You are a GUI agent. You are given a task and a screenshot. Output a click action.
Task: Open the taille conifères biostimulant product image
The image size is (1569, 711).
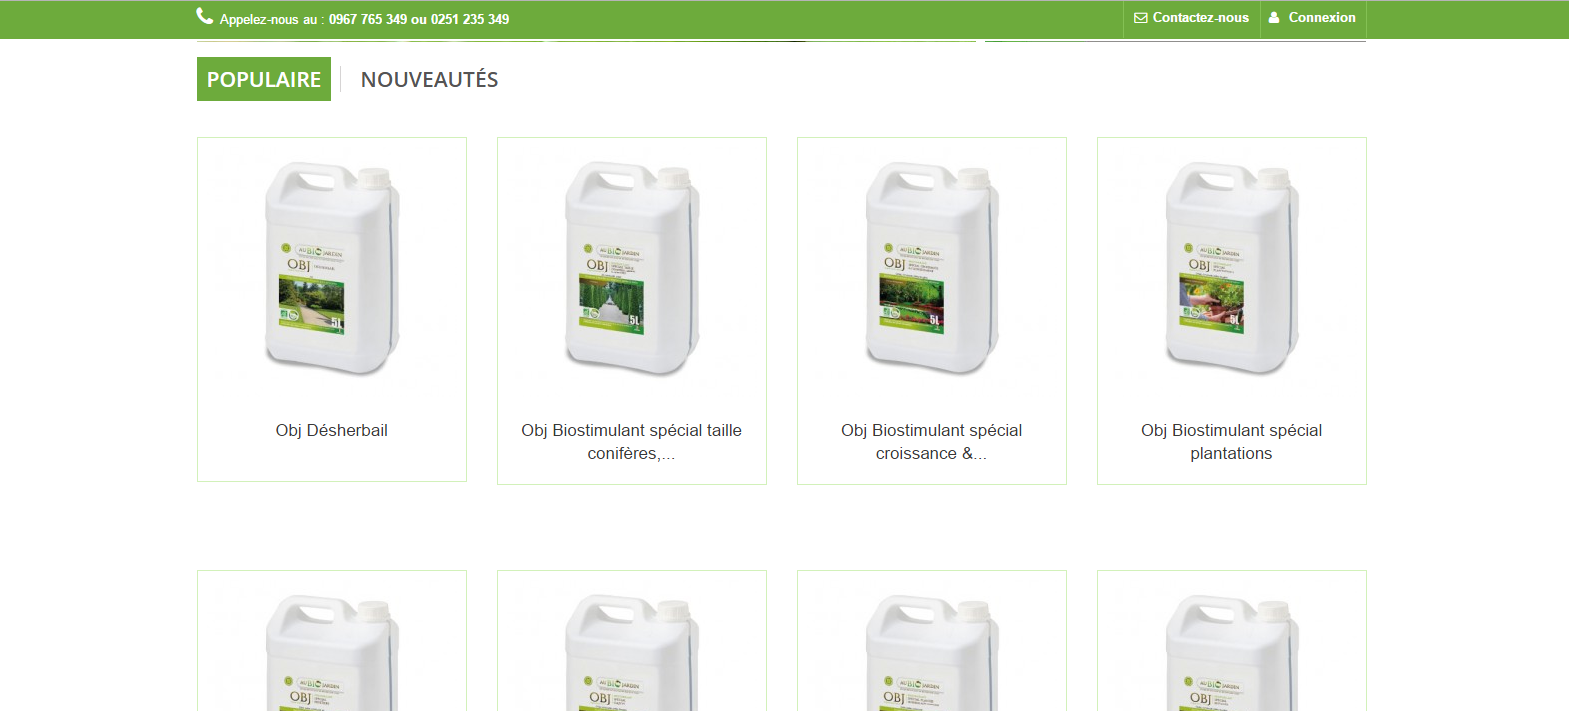click(632, 268)
